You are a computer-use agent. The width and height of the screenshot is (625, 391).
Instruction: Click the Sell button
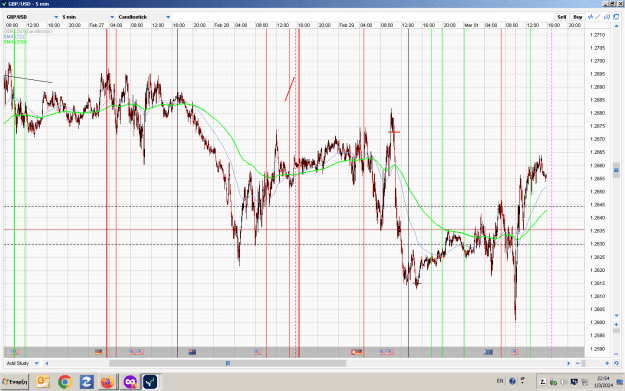pos(562,17)
